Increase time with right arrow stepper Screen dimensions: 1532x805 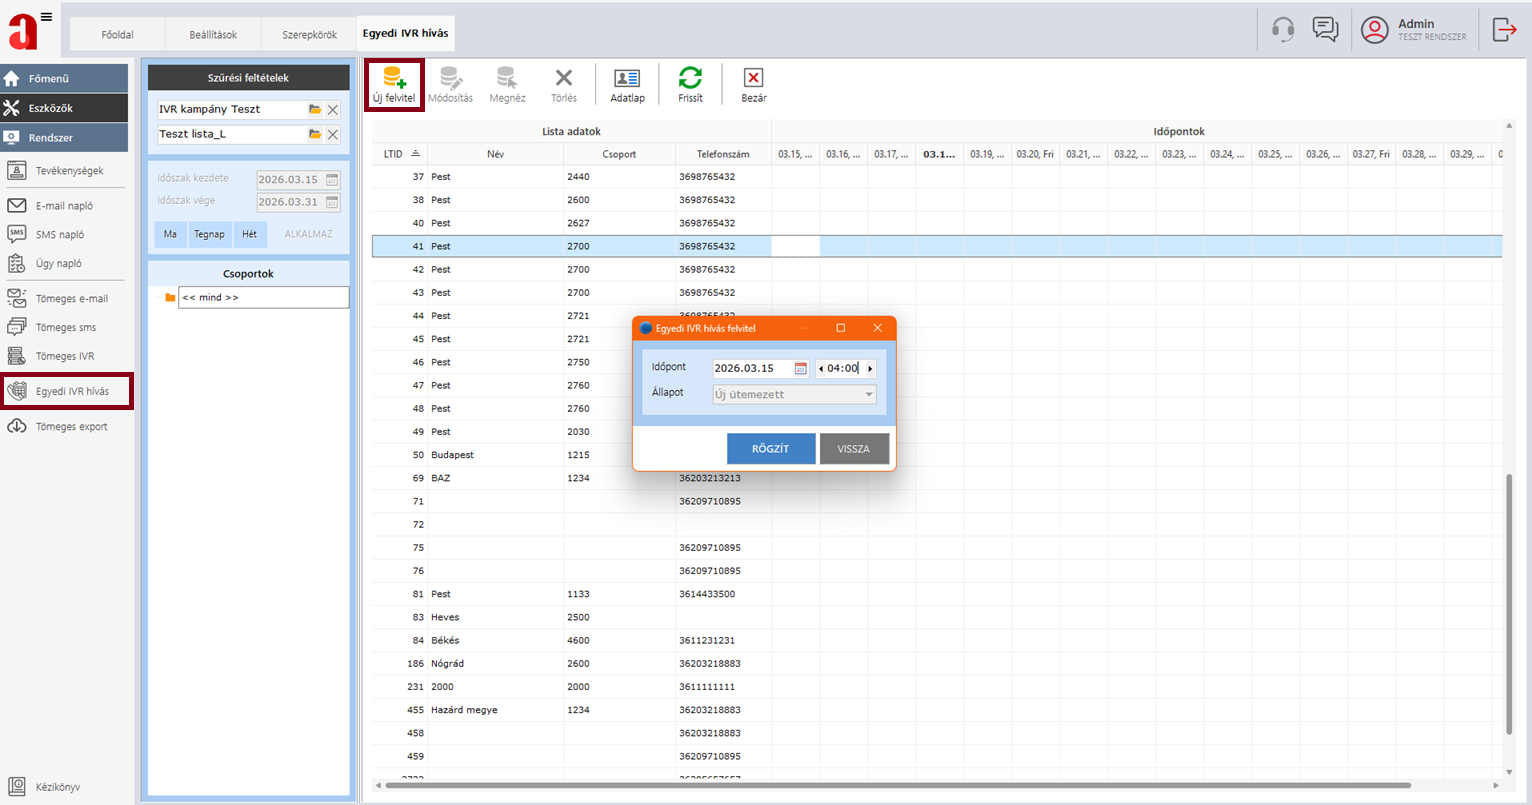coord(870,369)
